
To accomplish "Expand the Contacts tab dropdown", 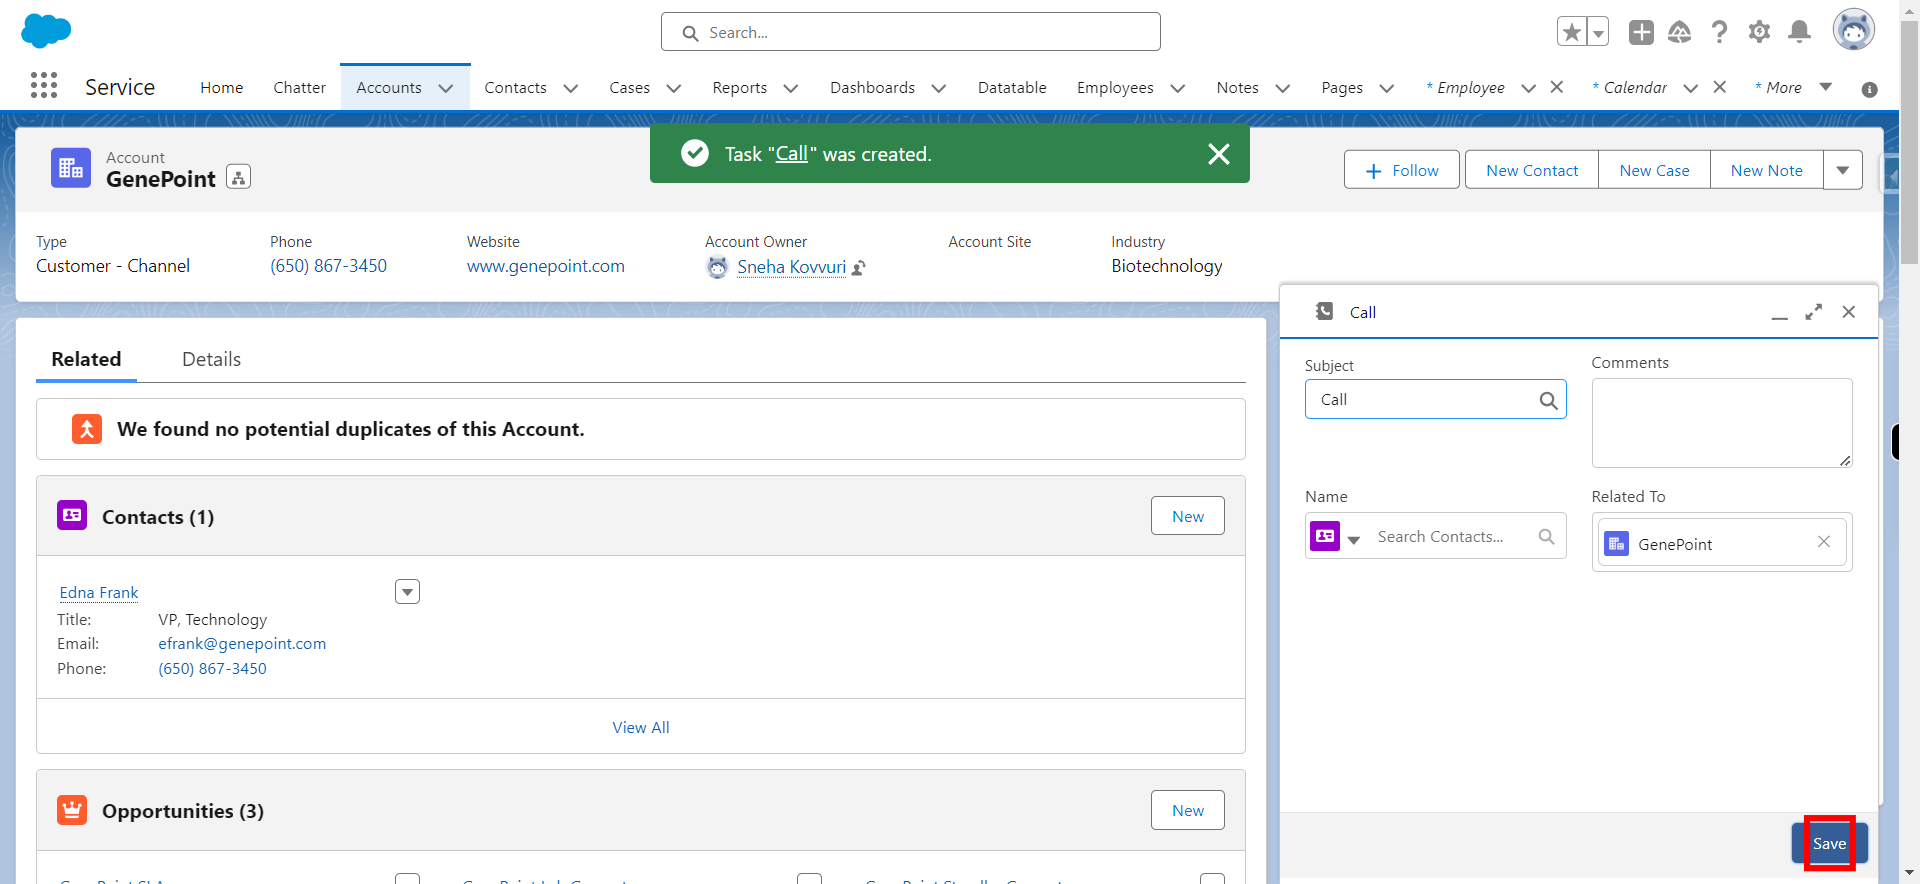I will [x=570, y=88].
